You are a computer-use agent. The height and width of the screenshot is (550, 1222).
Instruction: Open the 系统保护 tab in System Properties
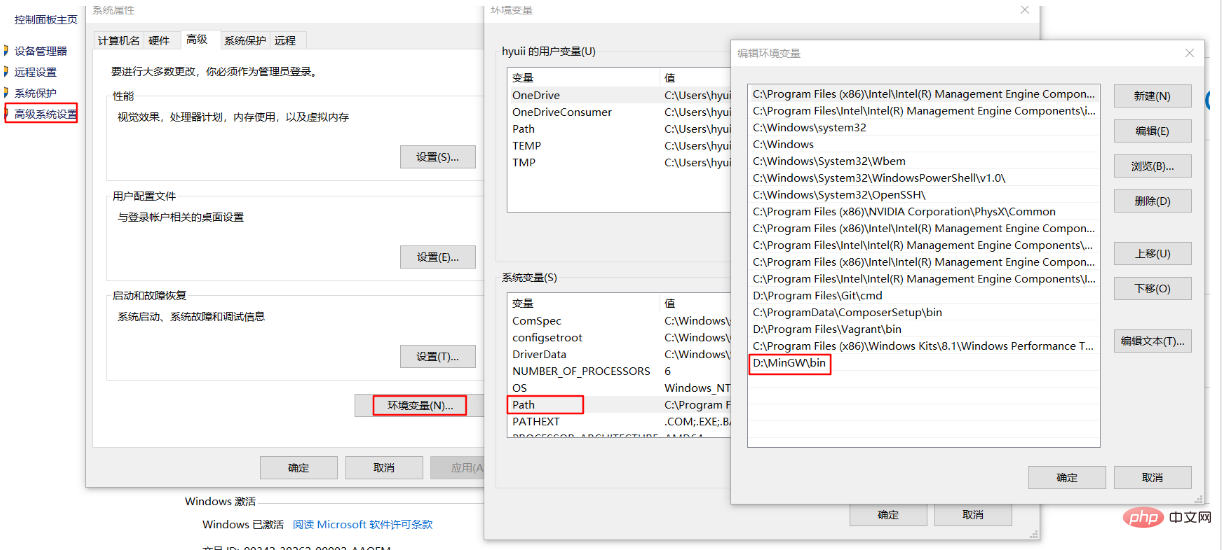(x=245, y=40)
